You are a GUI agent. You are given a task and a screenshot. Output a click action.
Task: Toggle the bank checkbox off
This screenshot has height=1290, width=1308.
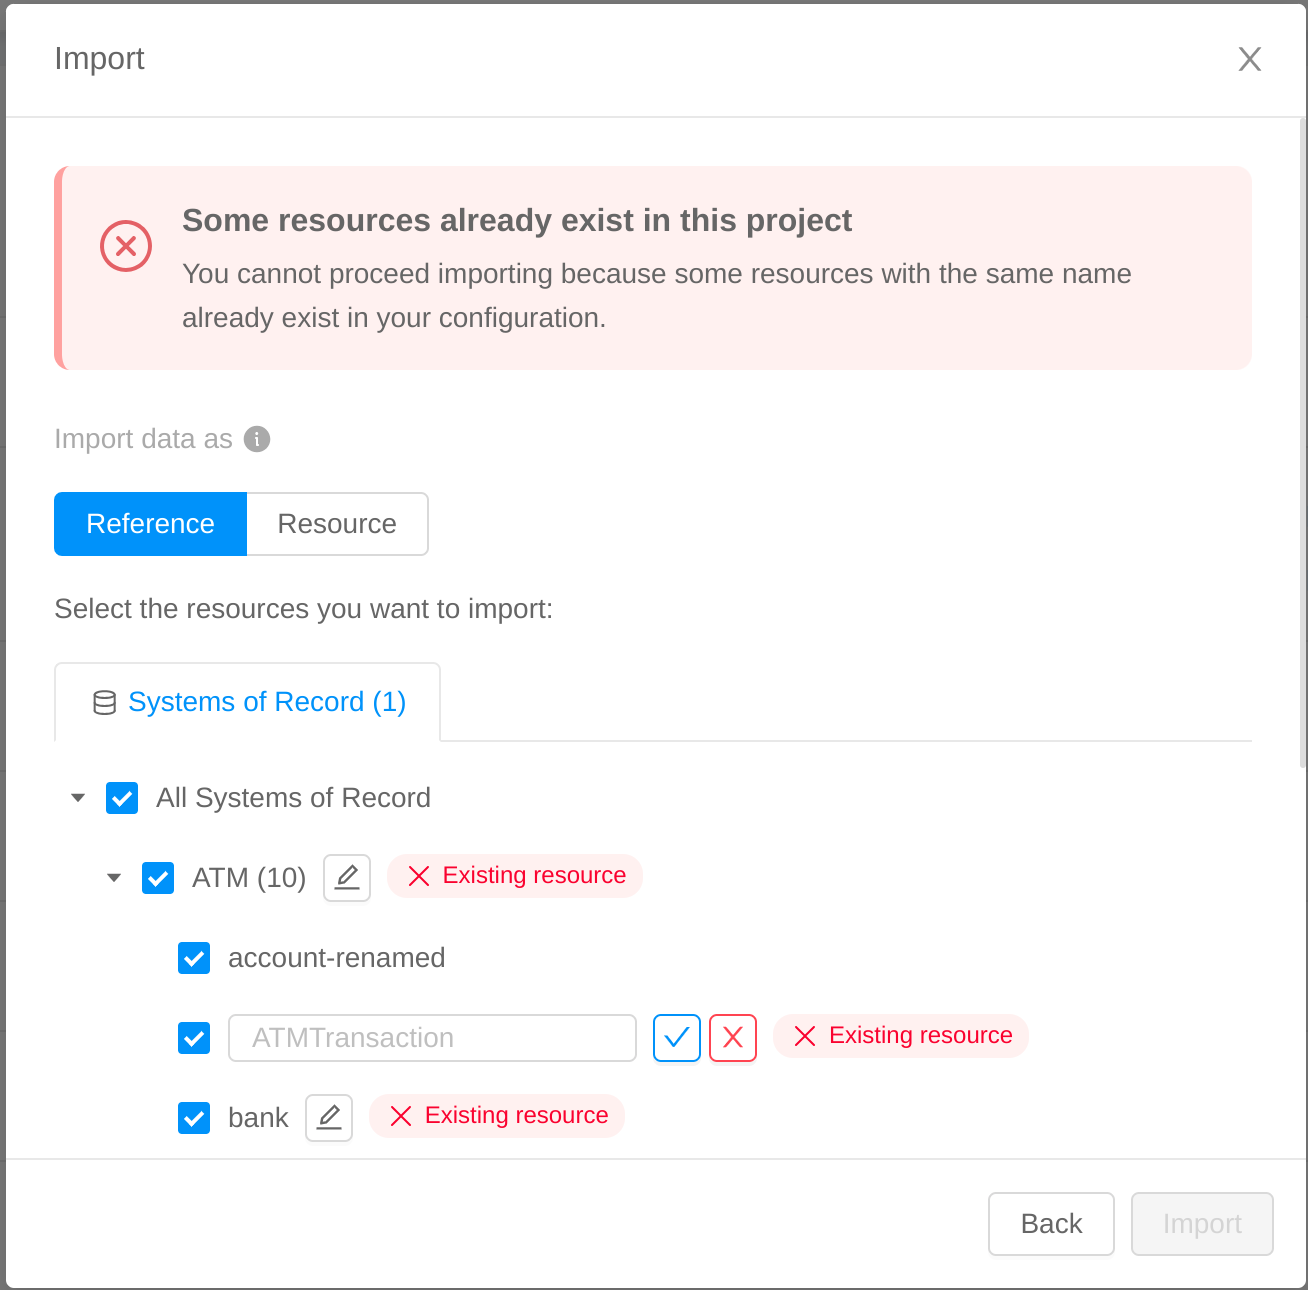click(x=194, y=1118)
